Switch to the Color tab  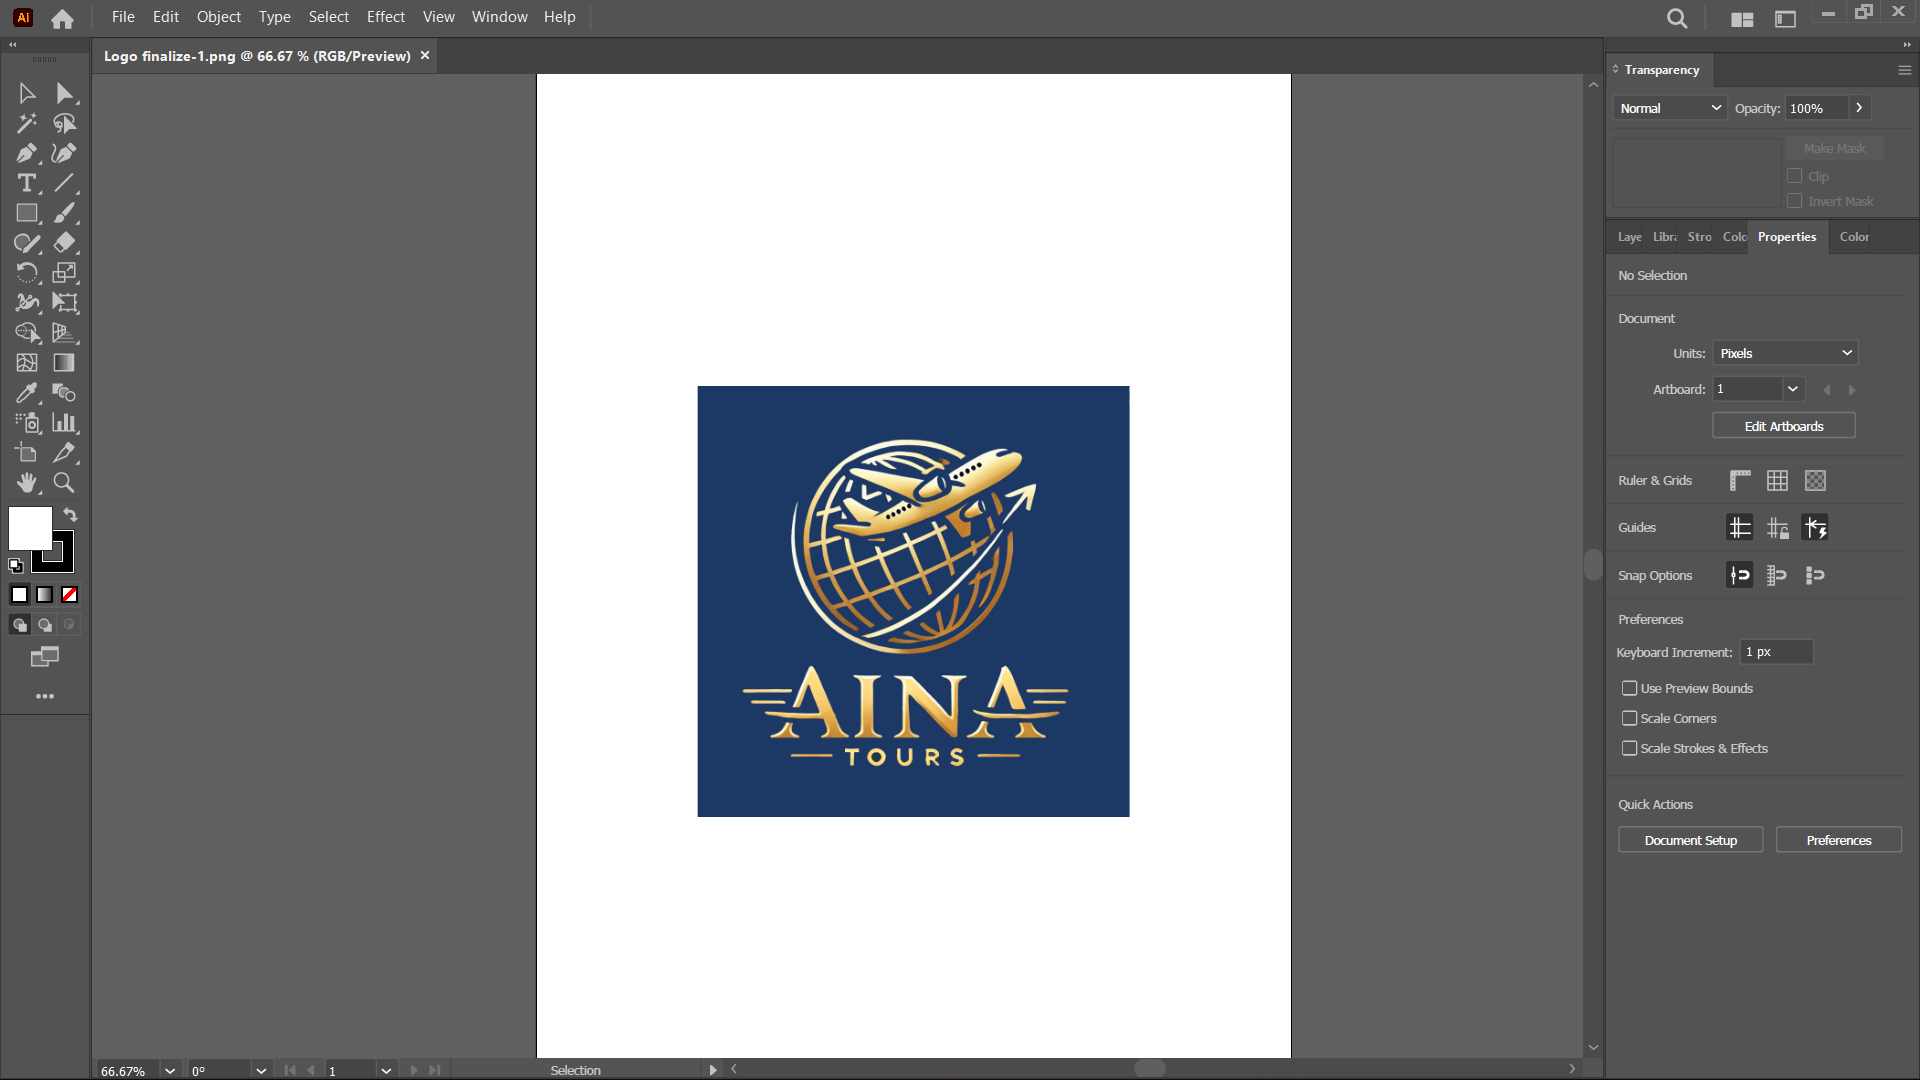click(x=1854, y=237)
